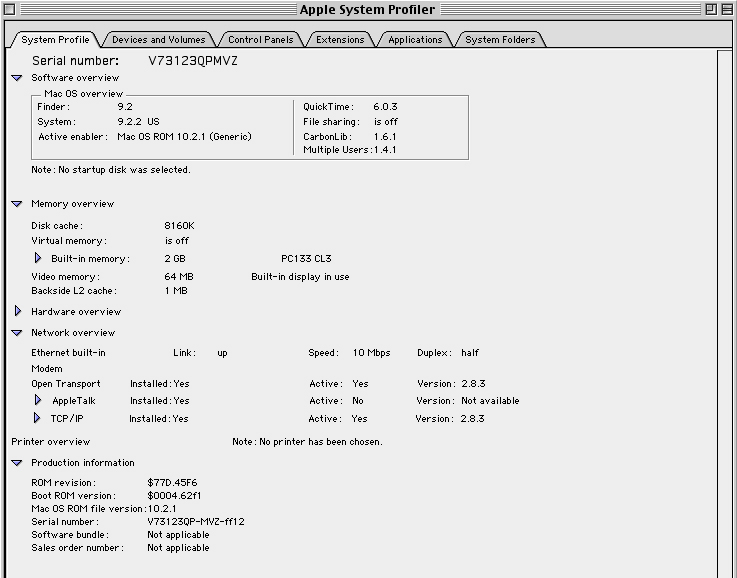737x578 pixels.
Task: Click the Network overview heading
Action: pyautogui.click(x=73, y=333)
